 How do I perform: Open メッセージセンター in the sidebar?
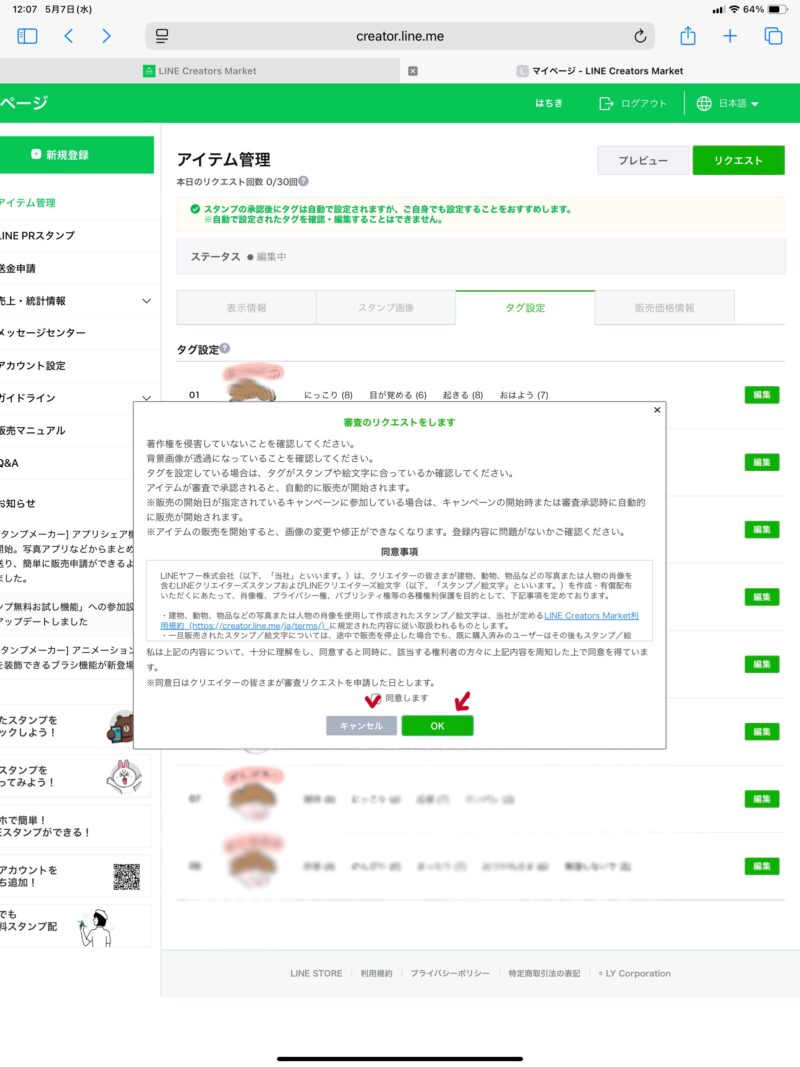click(x=43, y=333)
